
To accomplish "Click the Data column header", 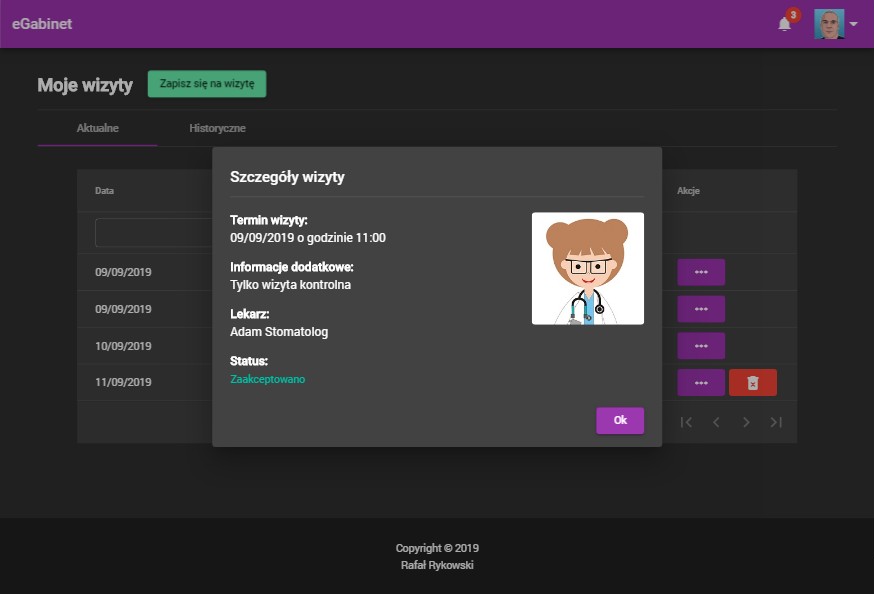I will tap(104, 191).
